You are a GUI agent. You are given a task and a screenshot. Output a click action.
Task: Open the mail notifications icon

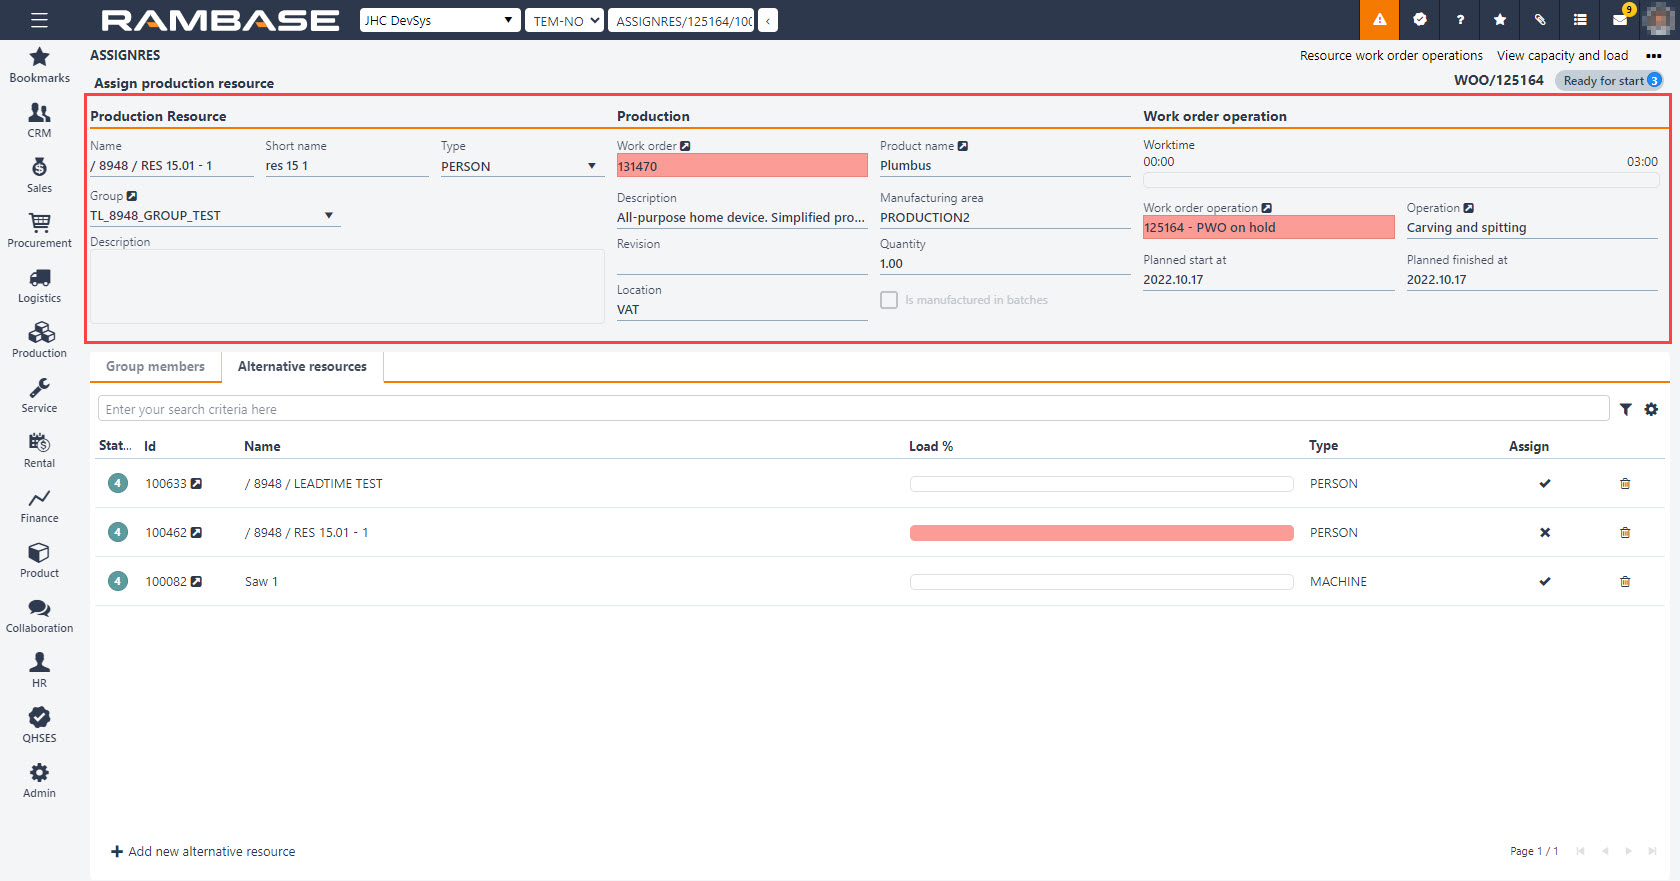tap(1620, 20)
